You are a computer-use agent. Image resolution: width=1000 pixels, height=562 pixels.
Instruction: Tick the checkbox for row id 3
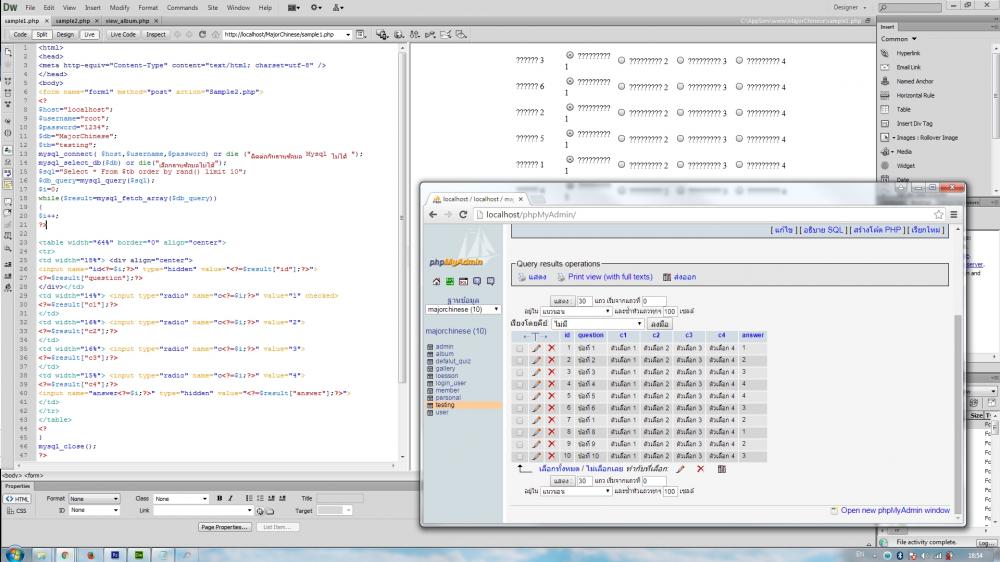pyautogui.click(x=520, y=373)
